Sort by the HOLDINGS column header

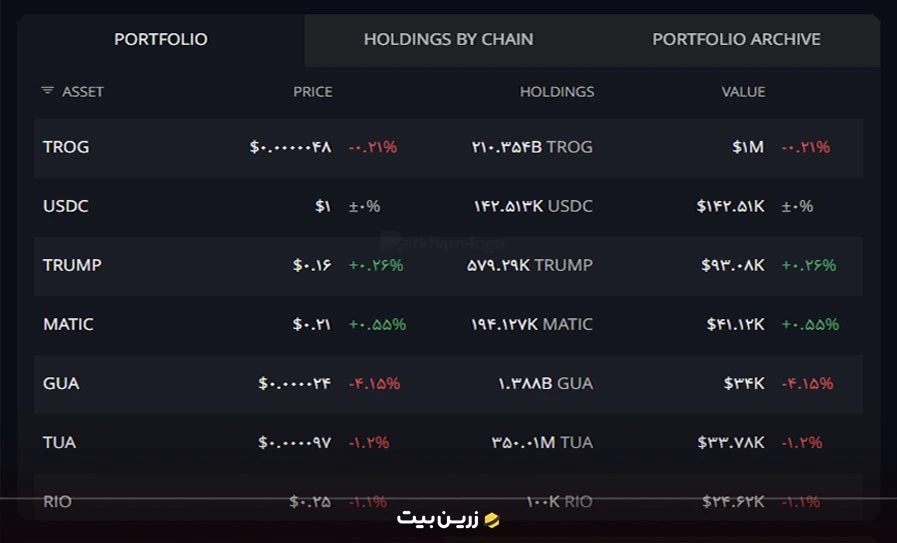557,92
